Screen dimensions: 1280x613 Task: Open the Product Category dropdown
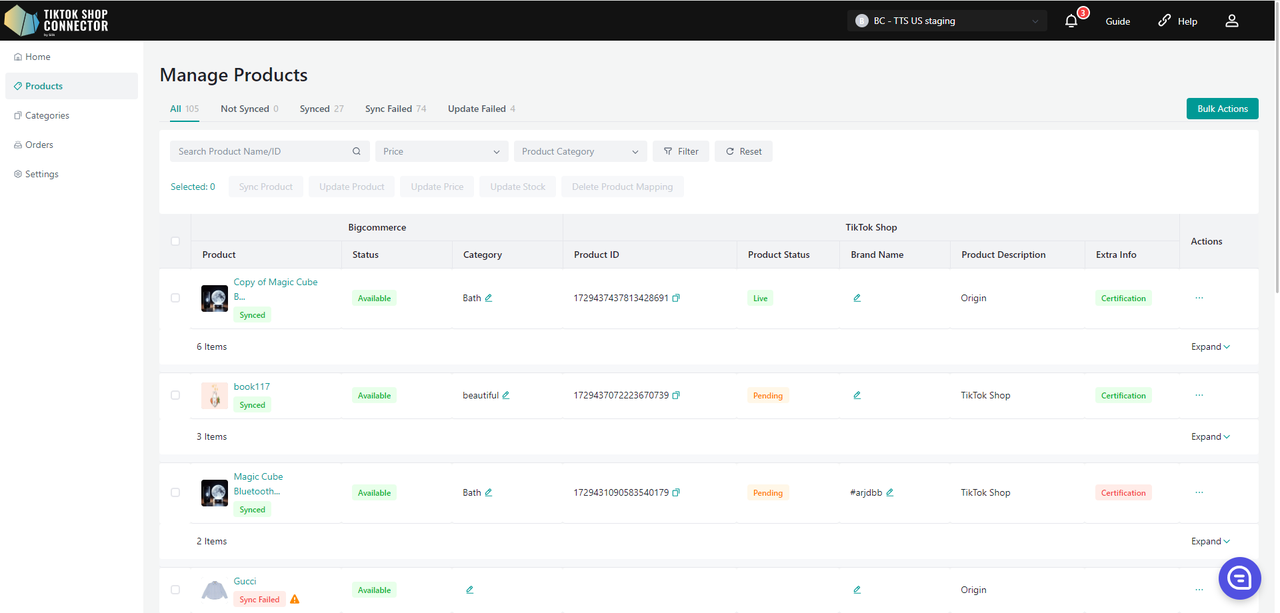point(581,152)
